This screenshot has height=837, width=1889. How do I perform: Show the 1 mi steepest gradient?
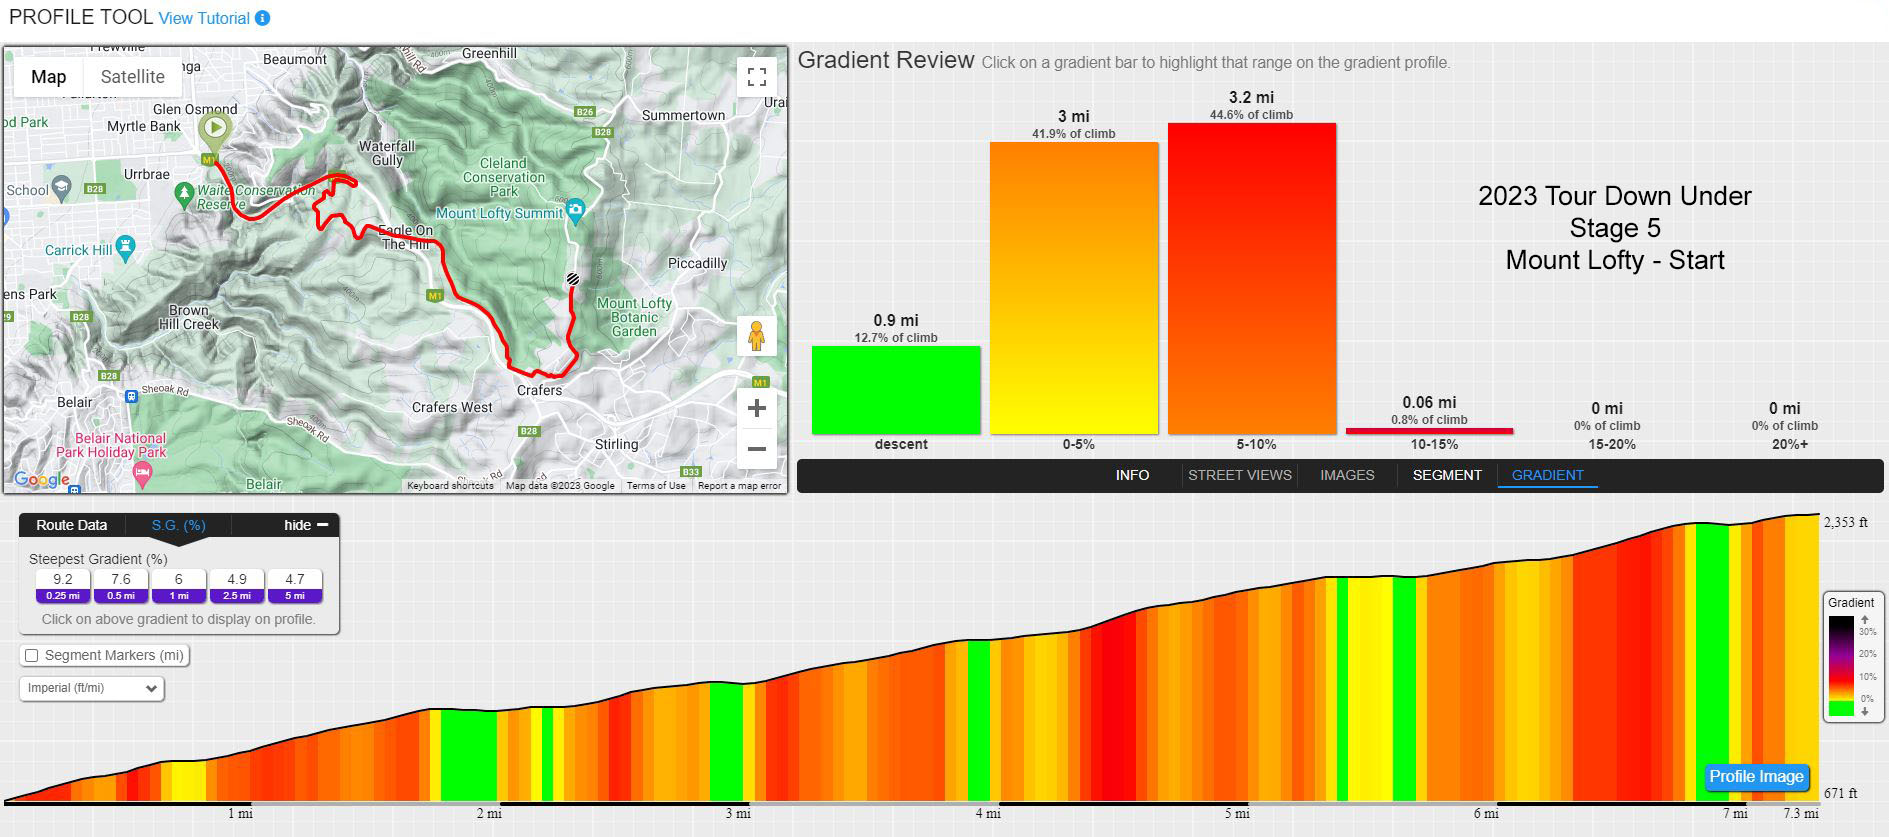[179, 596]
